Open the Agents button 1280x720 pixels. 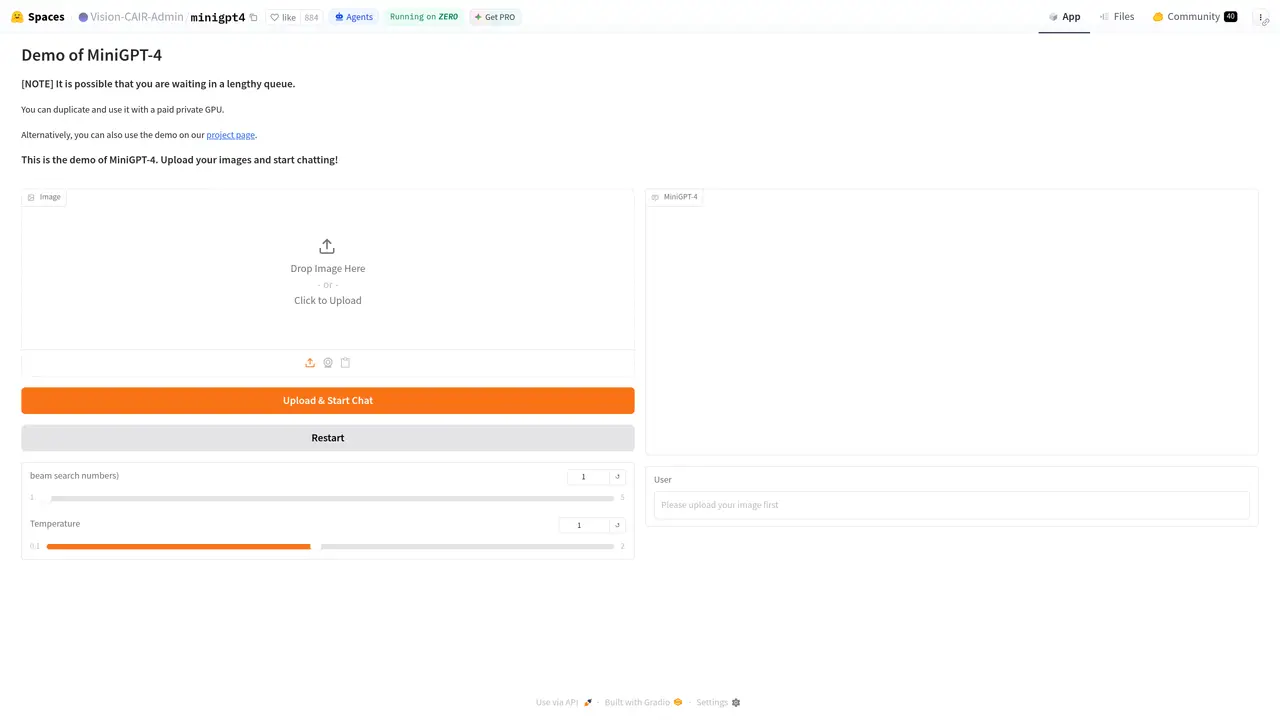(354, 17)
